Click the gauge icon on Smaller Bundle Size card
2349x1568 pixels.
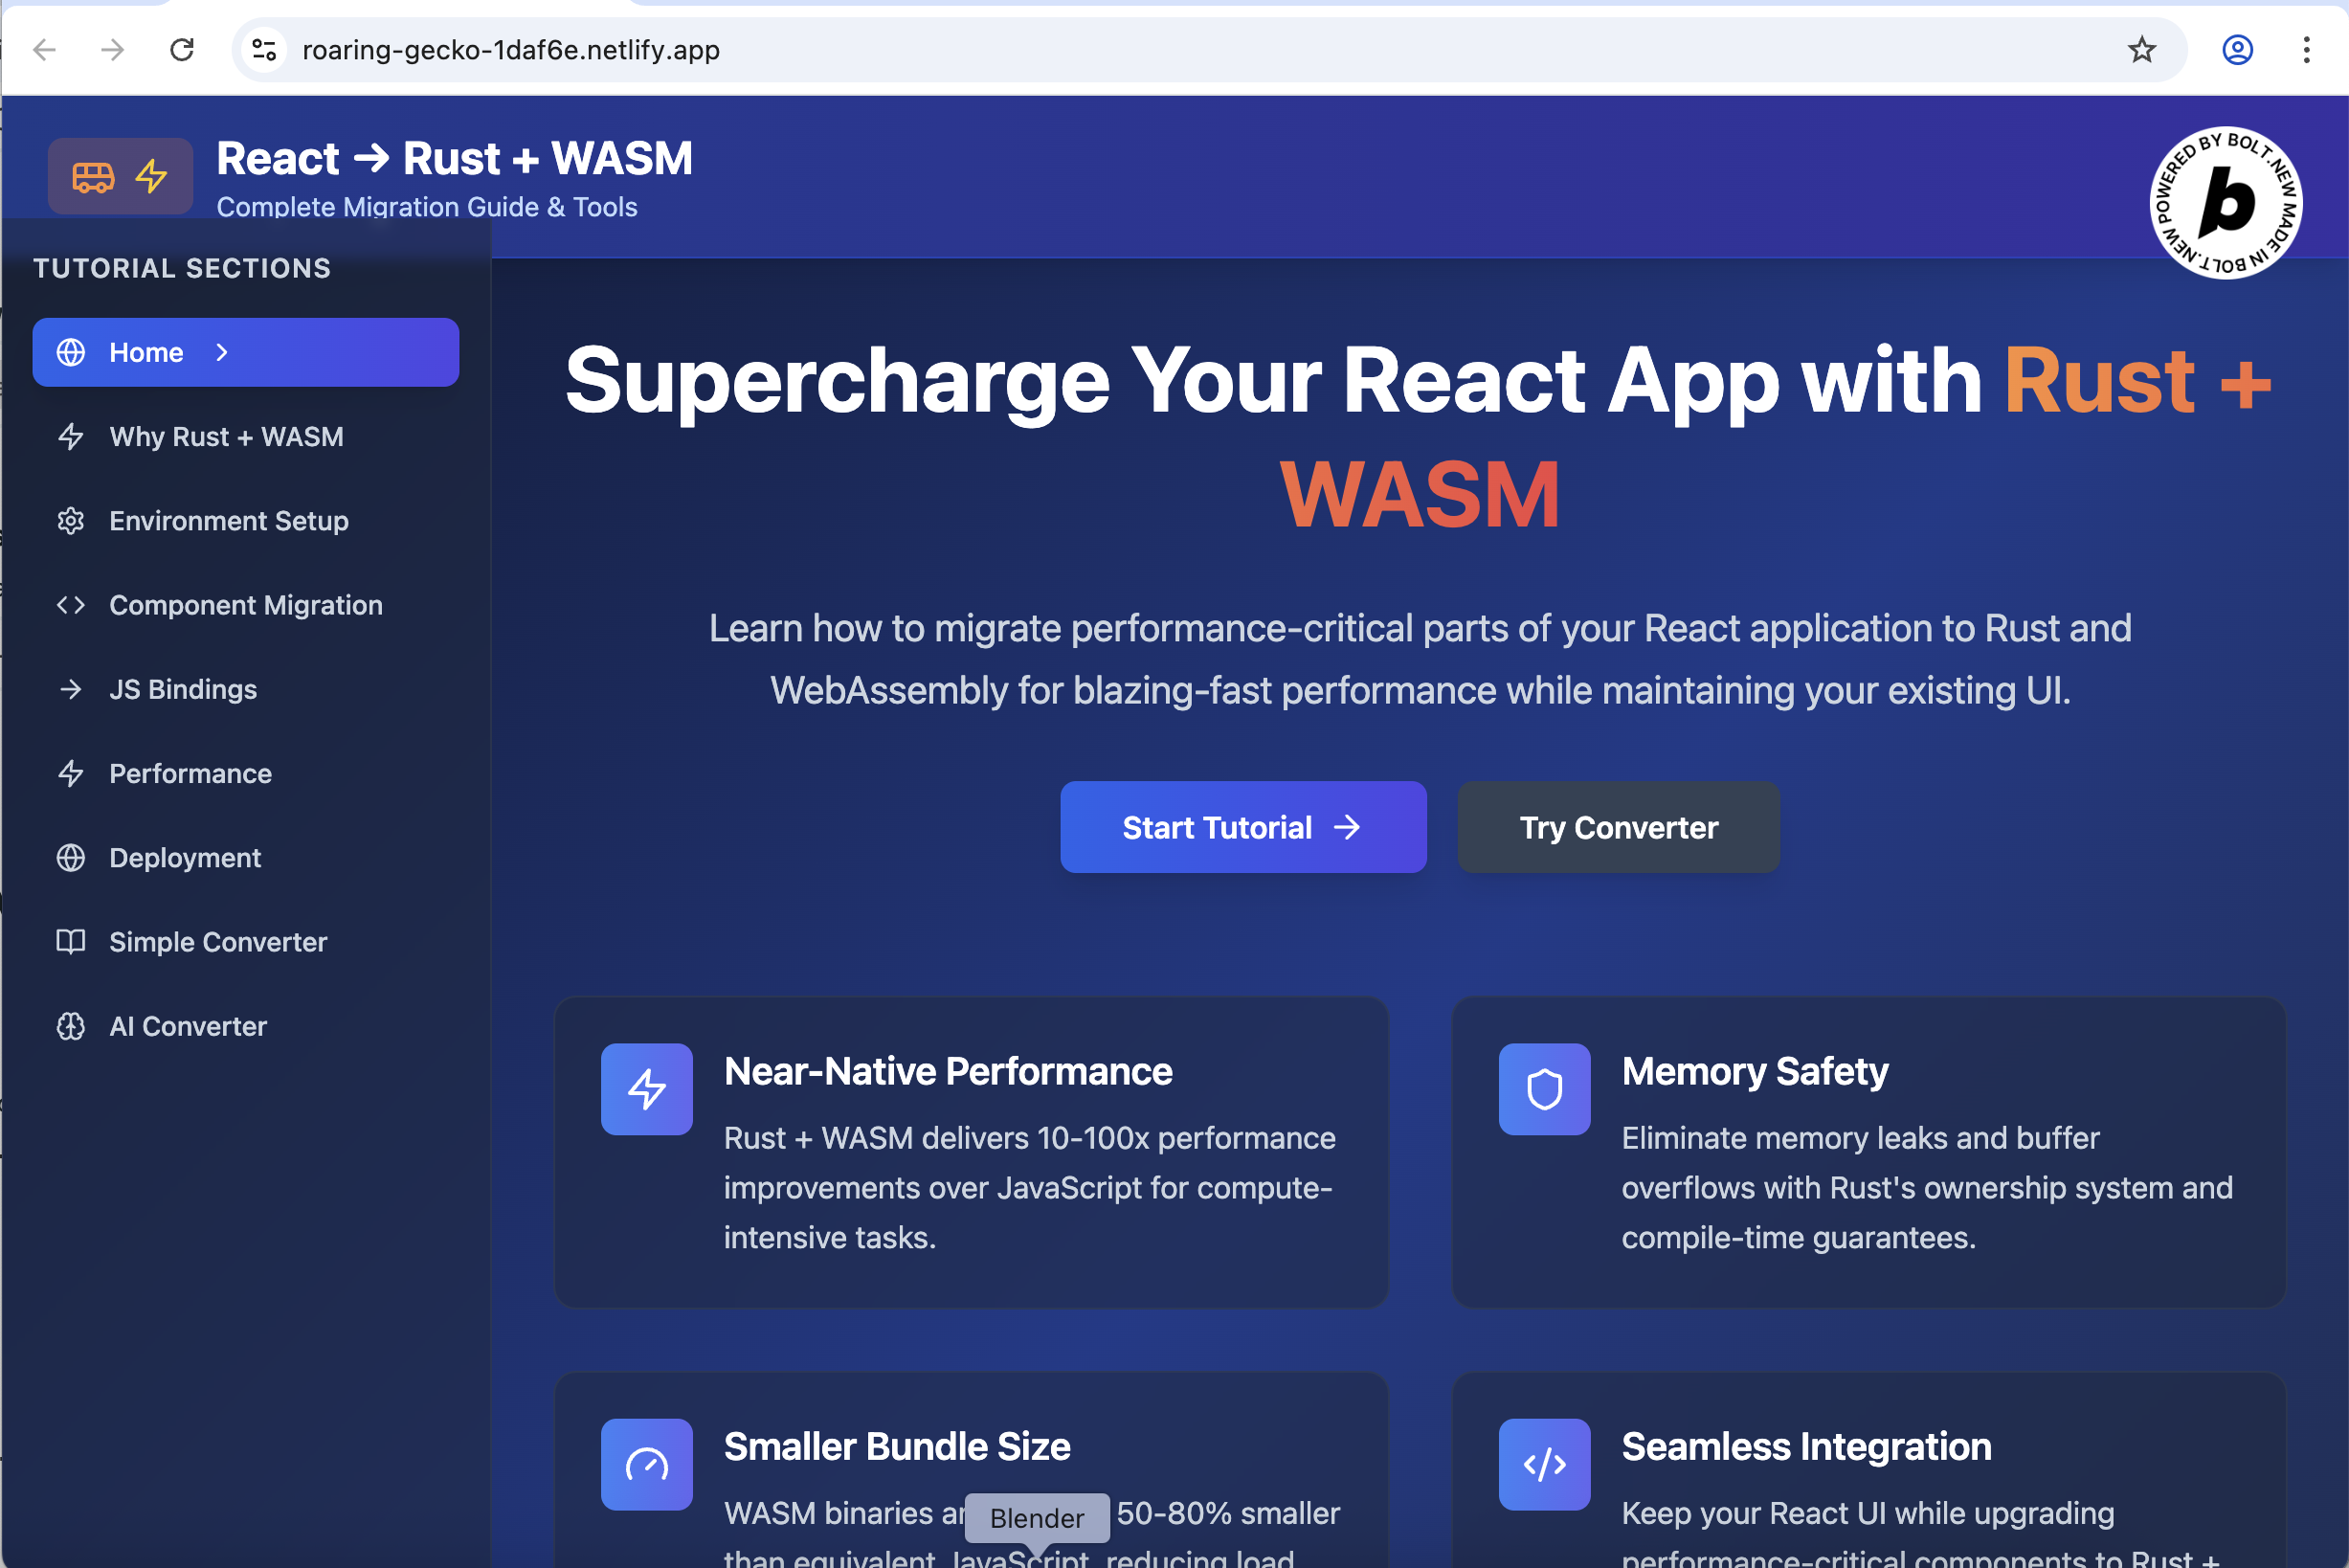coord(646,1463)
